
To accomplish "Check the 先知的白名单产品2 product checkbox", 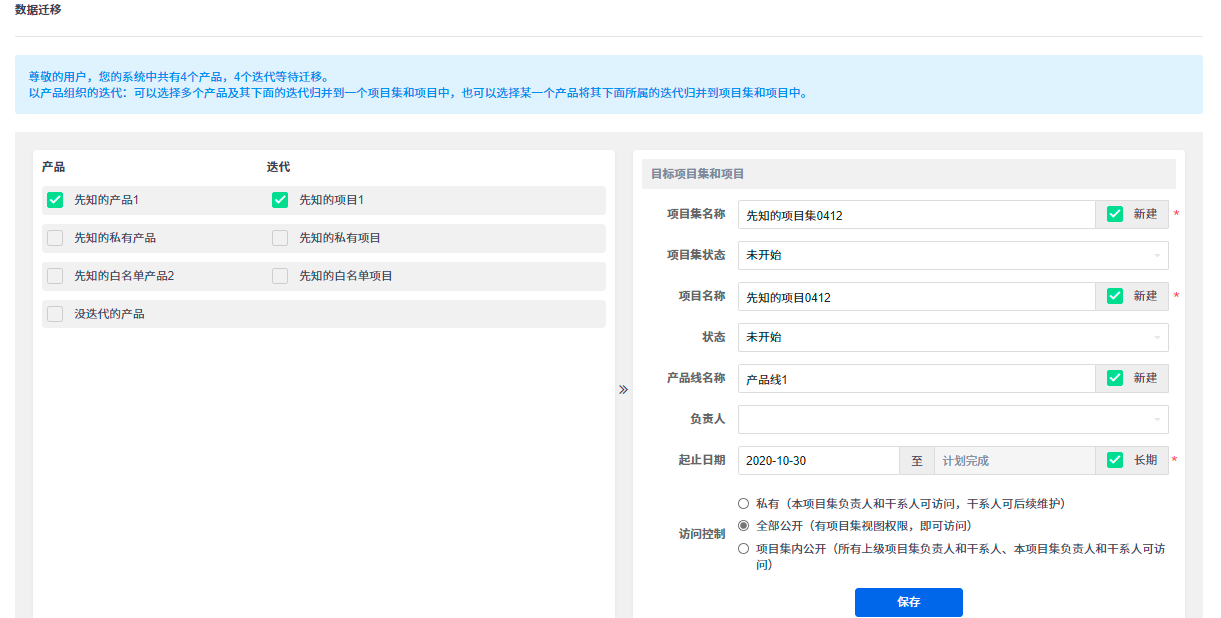I will pyautogui.click(x=55, y=276).
